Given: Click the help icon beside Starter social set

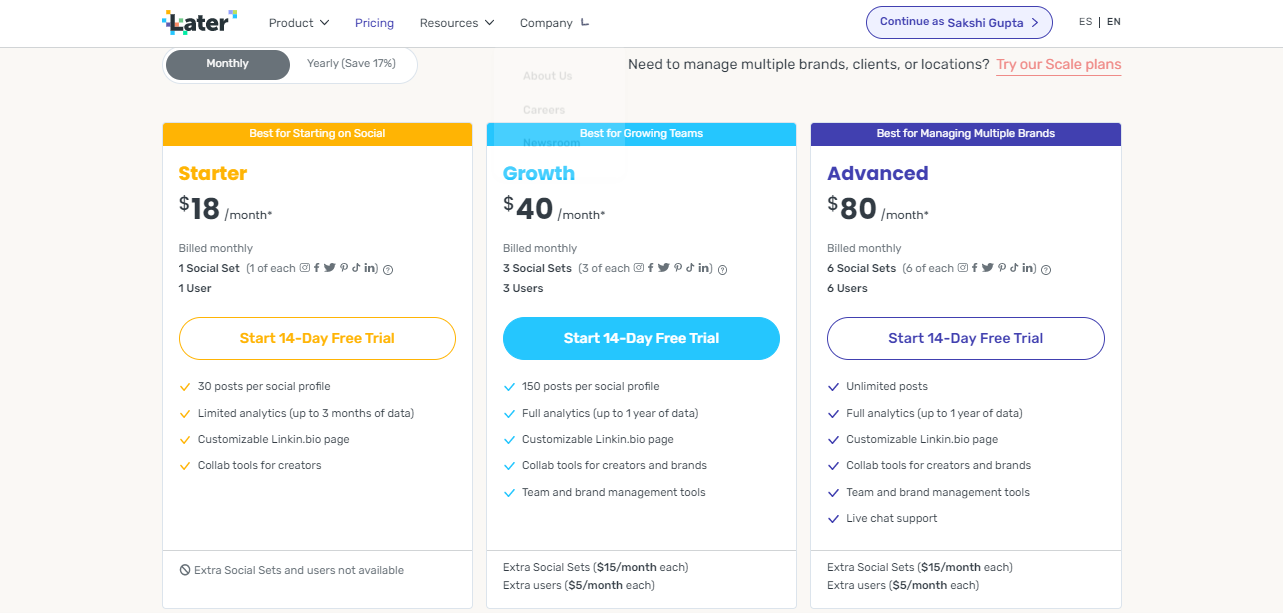Looking at the screenshot, I should 388,269.
